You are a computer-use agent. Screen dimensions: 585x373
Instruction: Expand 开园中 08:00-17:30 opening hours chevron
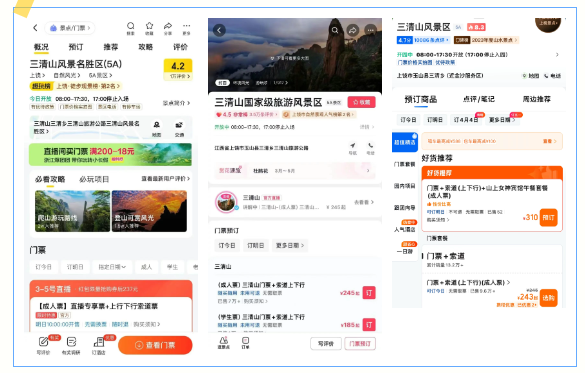click(x=557, y=54)
